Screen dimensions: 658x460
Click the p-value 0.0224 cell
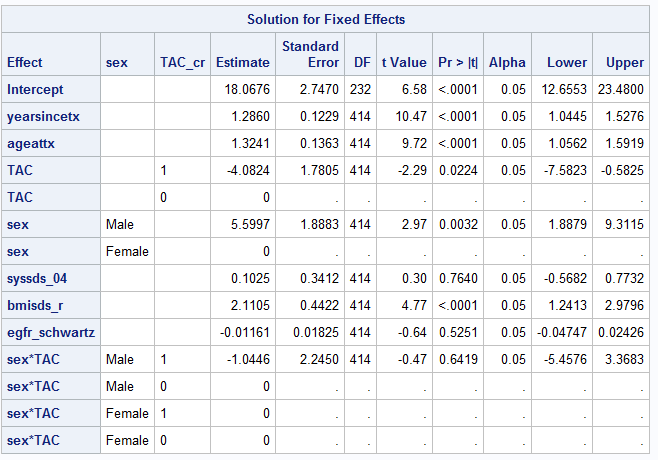[459, 171]
